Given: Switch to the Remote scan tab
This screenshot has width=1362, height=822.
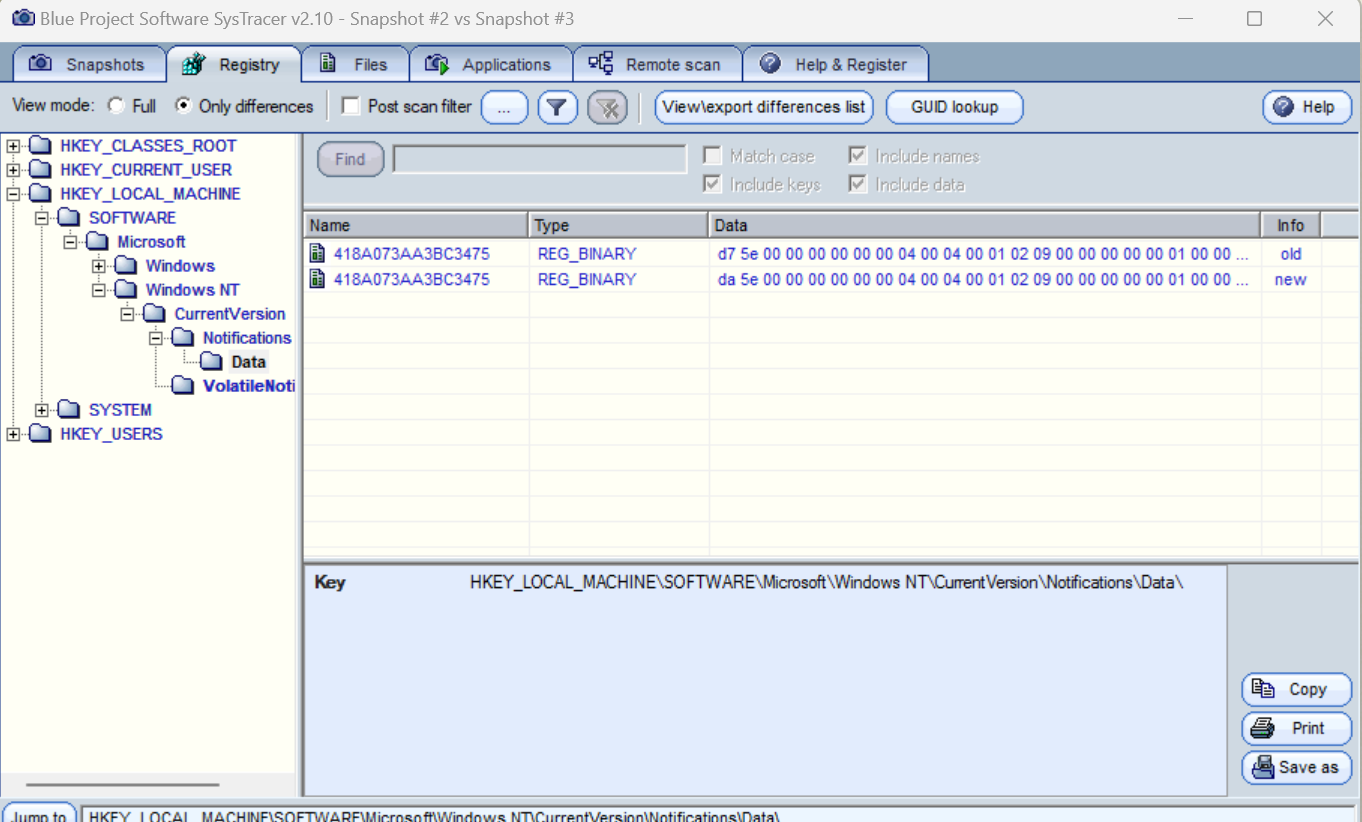Looking at the screenshot, I should [x=657, y=64].
